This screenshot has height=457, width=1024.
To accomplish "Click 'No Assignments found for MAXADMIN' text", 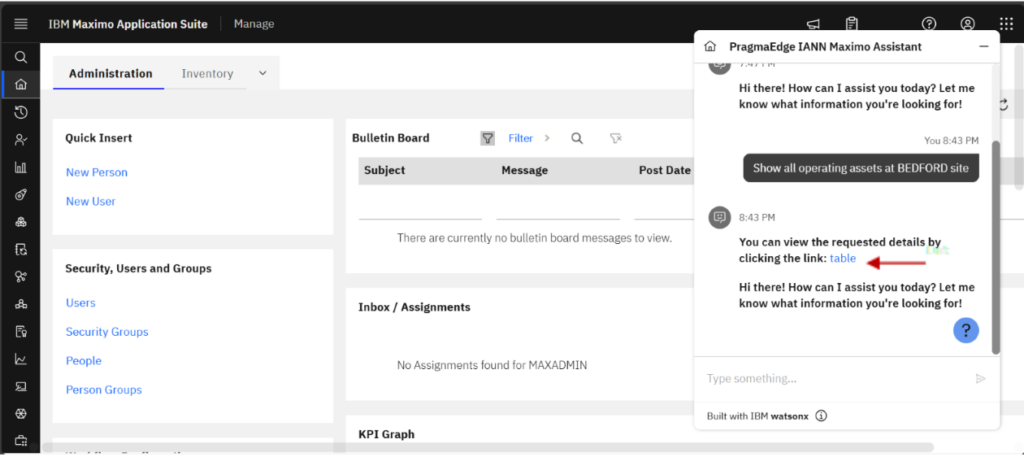I will pos(492,366).
